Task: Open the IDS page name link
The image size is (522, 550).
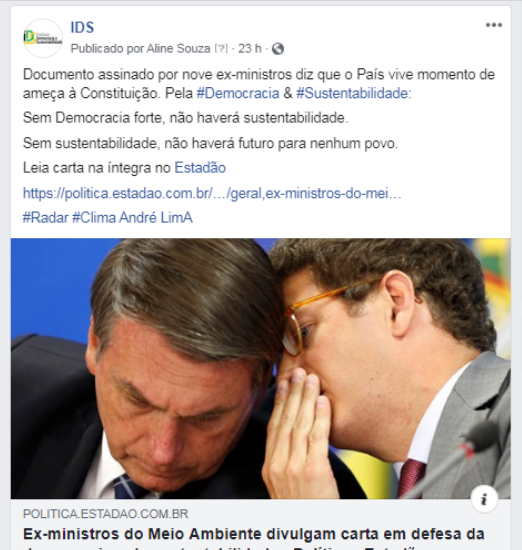Action: [x=82, y=27]
